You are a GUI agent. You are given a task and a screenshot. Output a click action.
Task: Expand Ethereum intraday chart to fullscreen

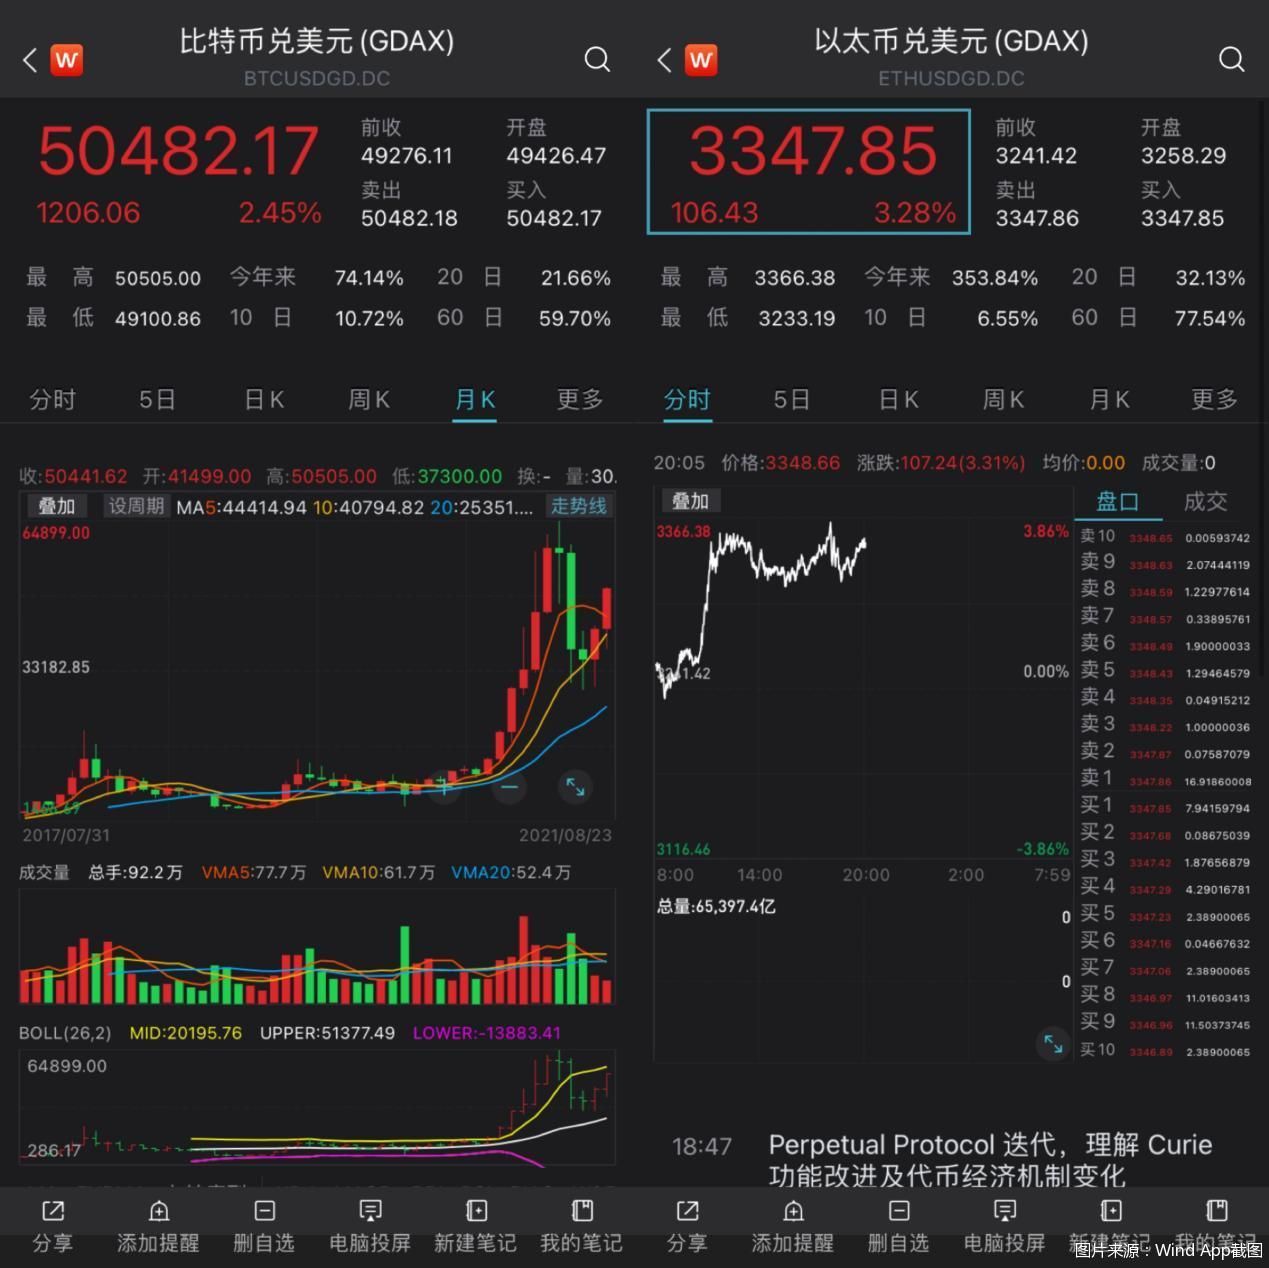[x=1053, y=1045]
